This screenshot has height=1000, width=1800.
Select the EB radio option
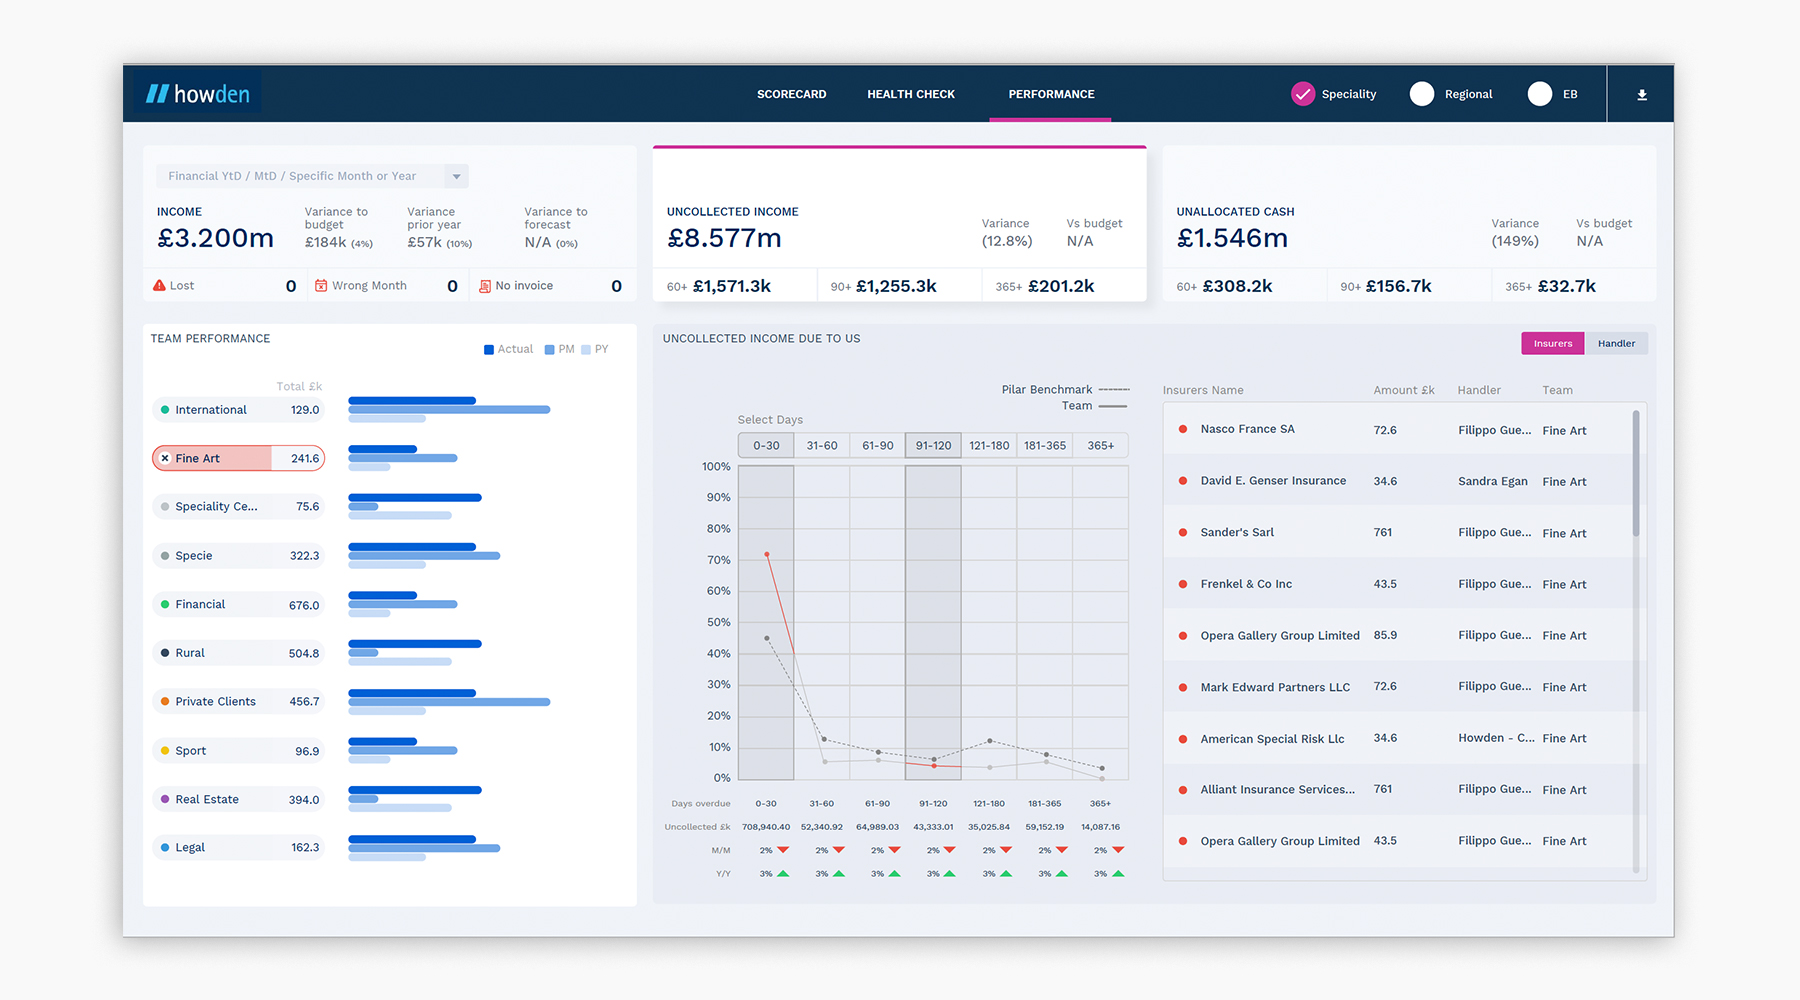[1540, 94]
